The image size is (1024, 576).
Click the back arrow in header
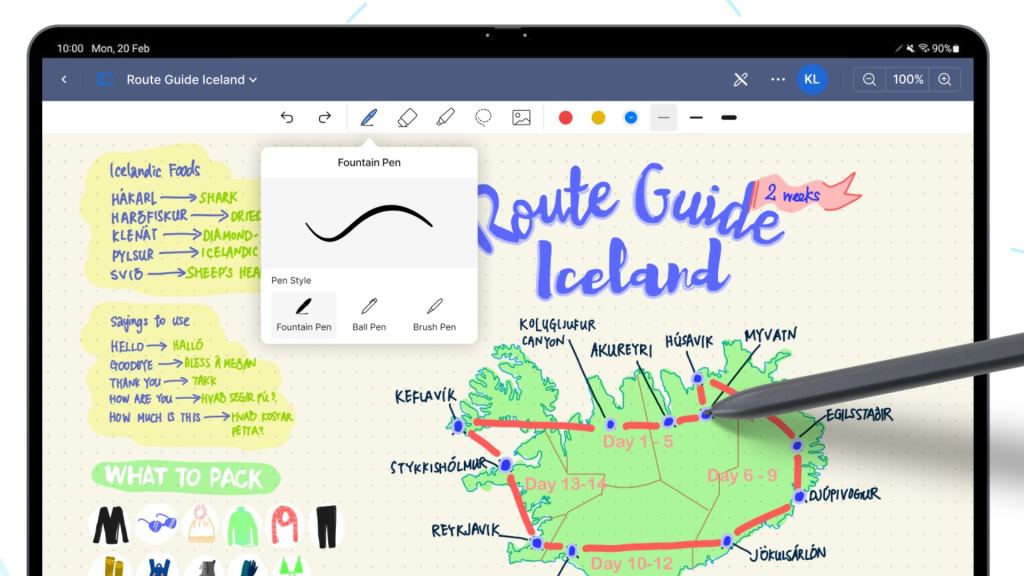tap(64, 80)
